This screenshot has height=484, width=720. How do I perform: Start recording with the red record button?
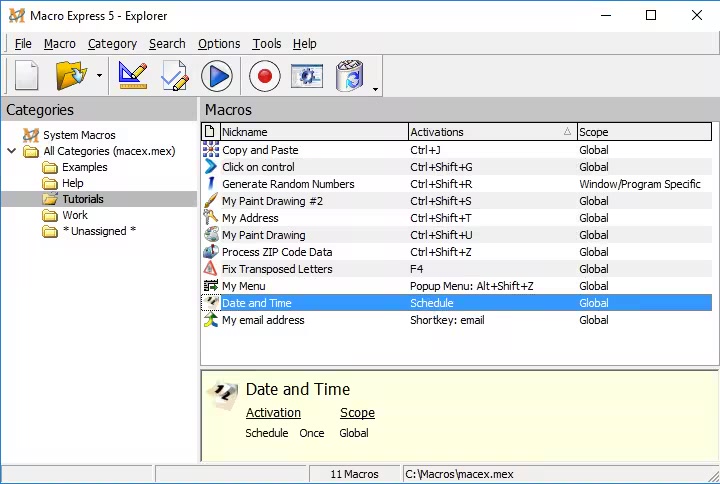click(x=265, y=76)
